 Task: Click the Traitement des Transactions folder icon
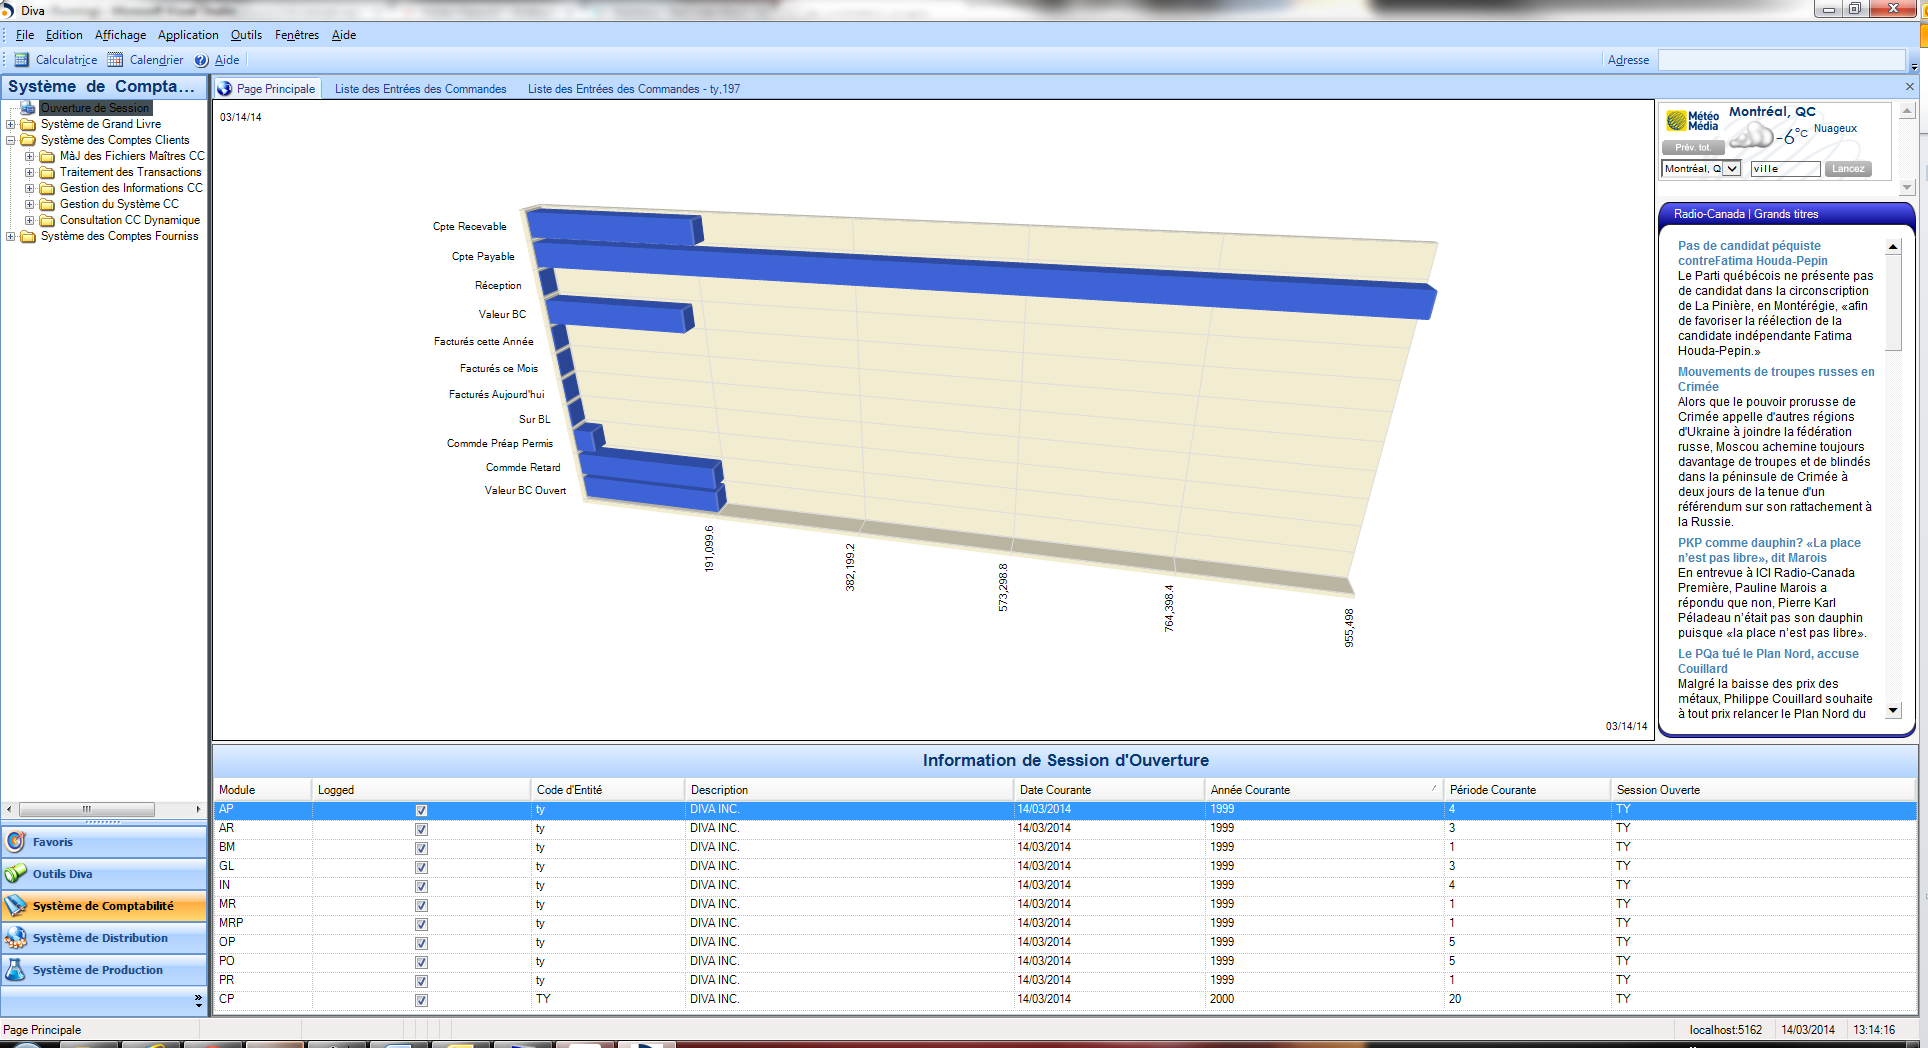(47, 172)
